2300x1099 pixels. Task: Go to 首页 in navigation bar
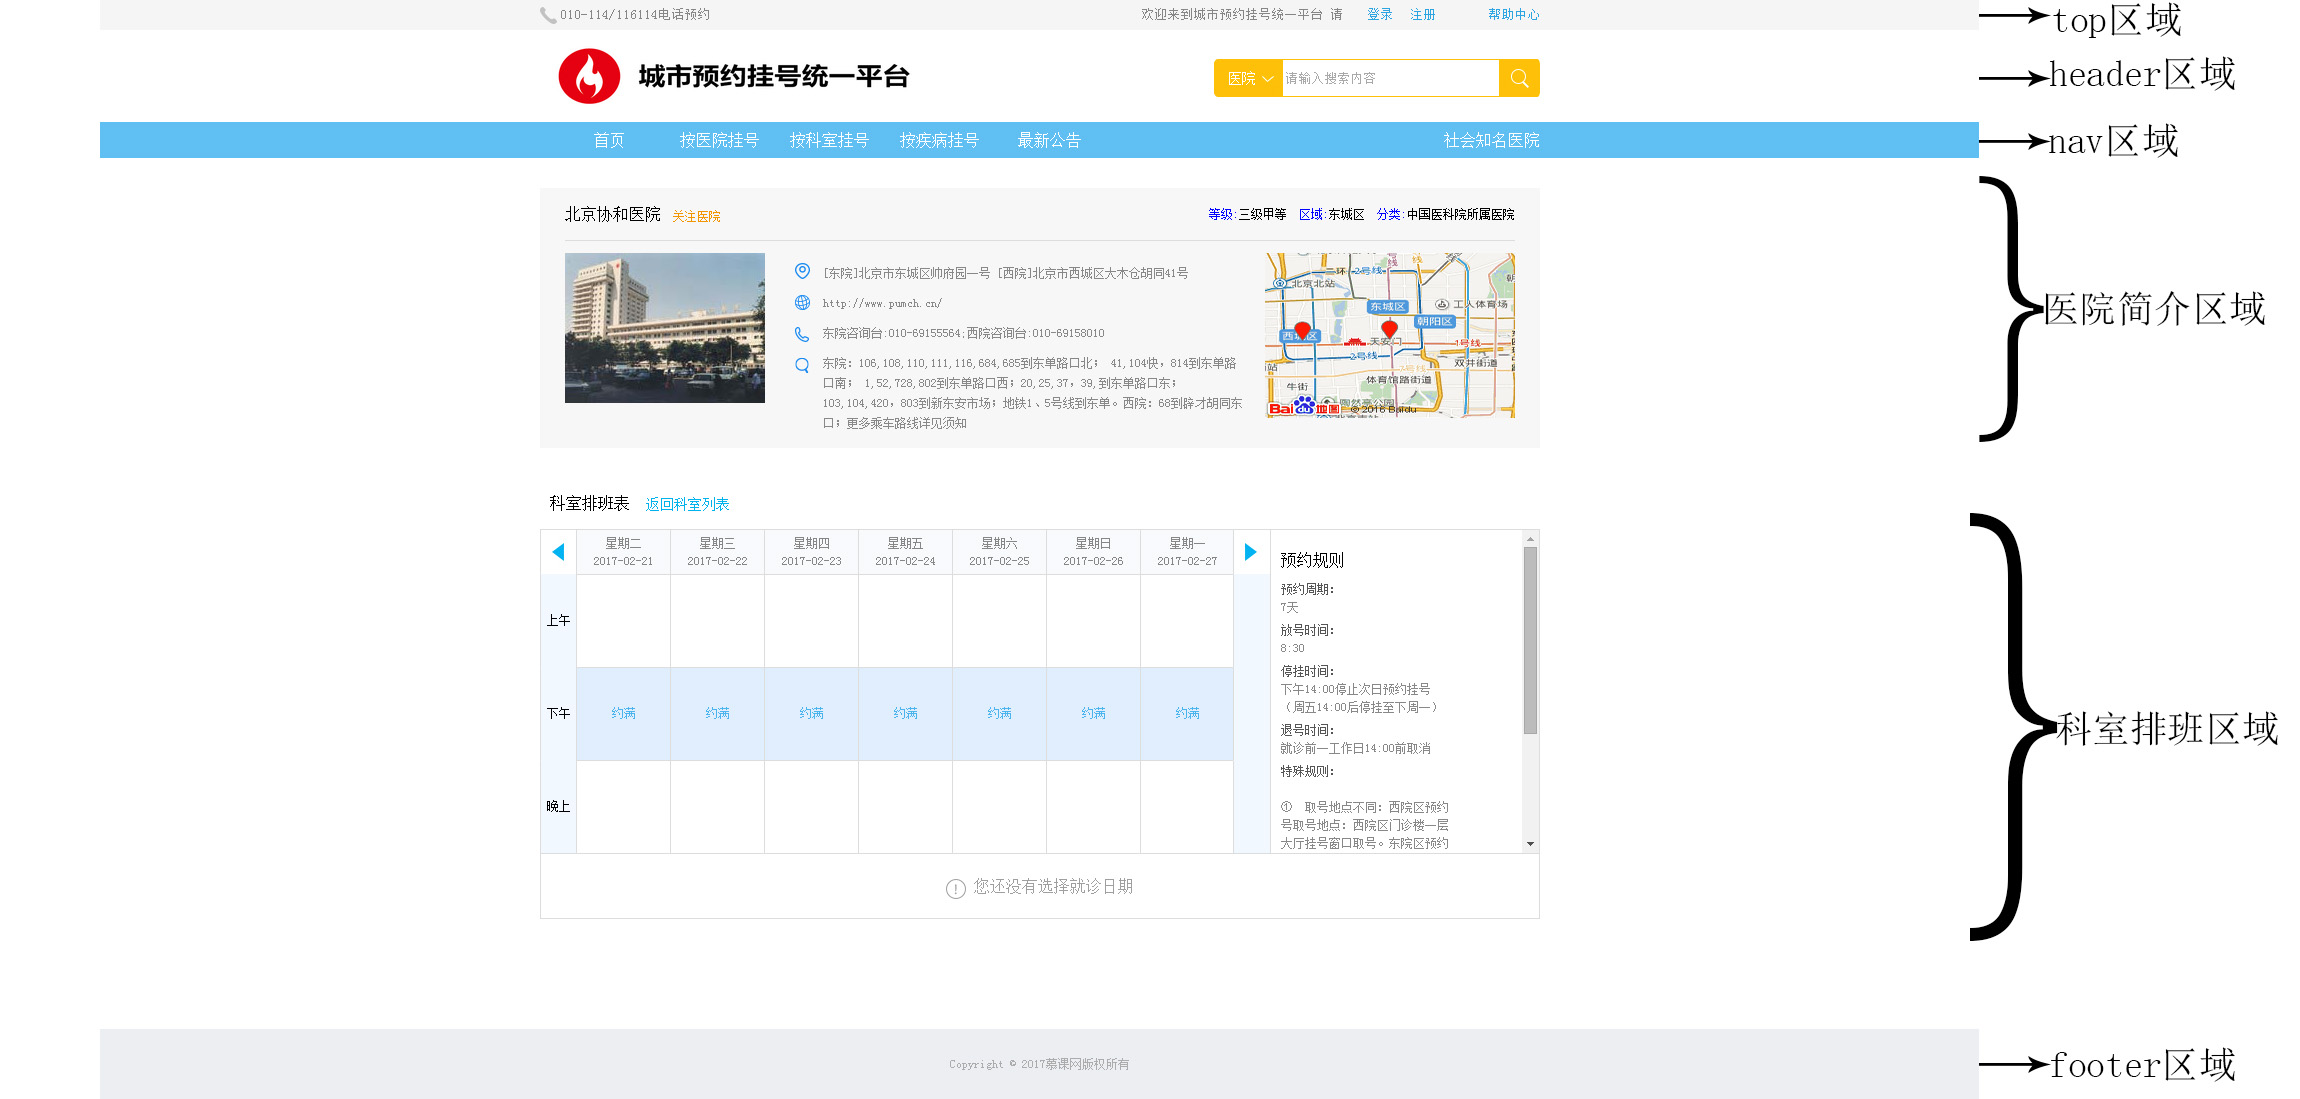coord(609,140)
